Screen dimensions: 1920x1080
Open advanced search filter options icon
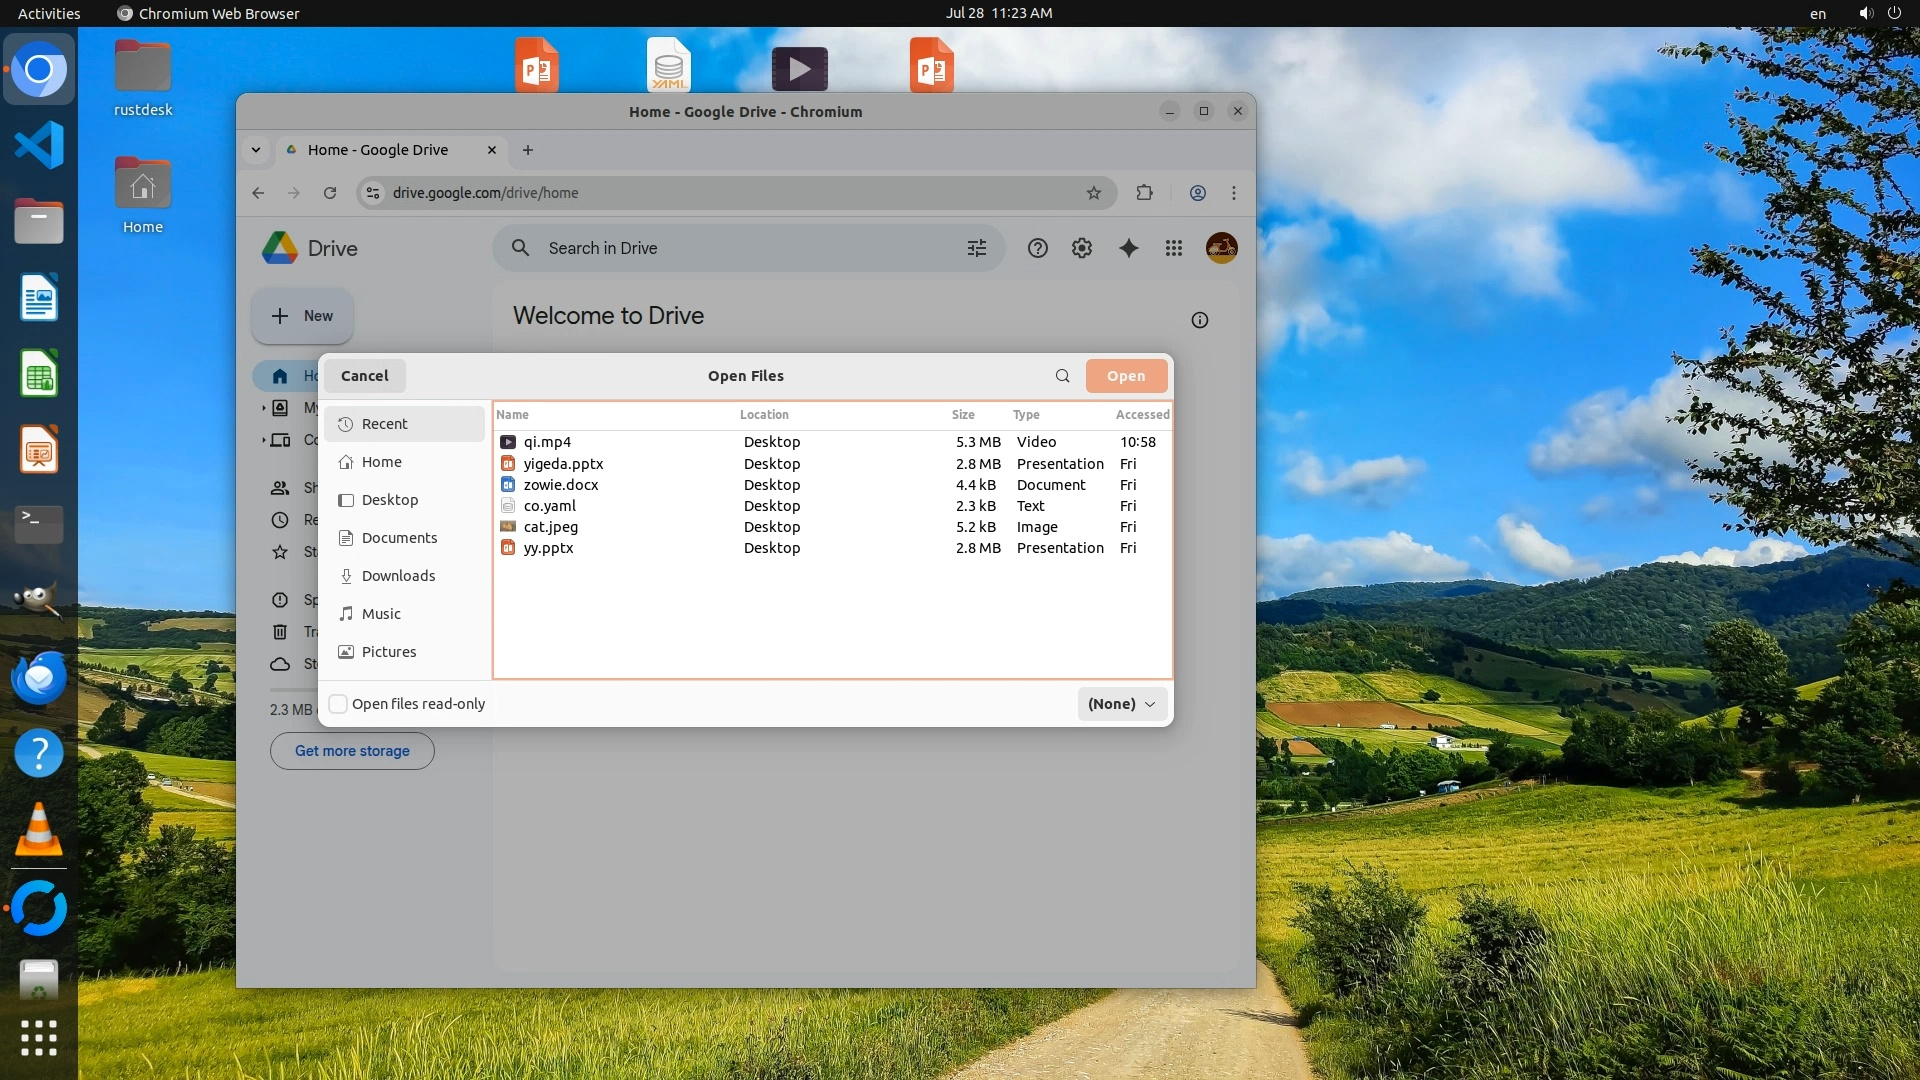click(977, 248)
